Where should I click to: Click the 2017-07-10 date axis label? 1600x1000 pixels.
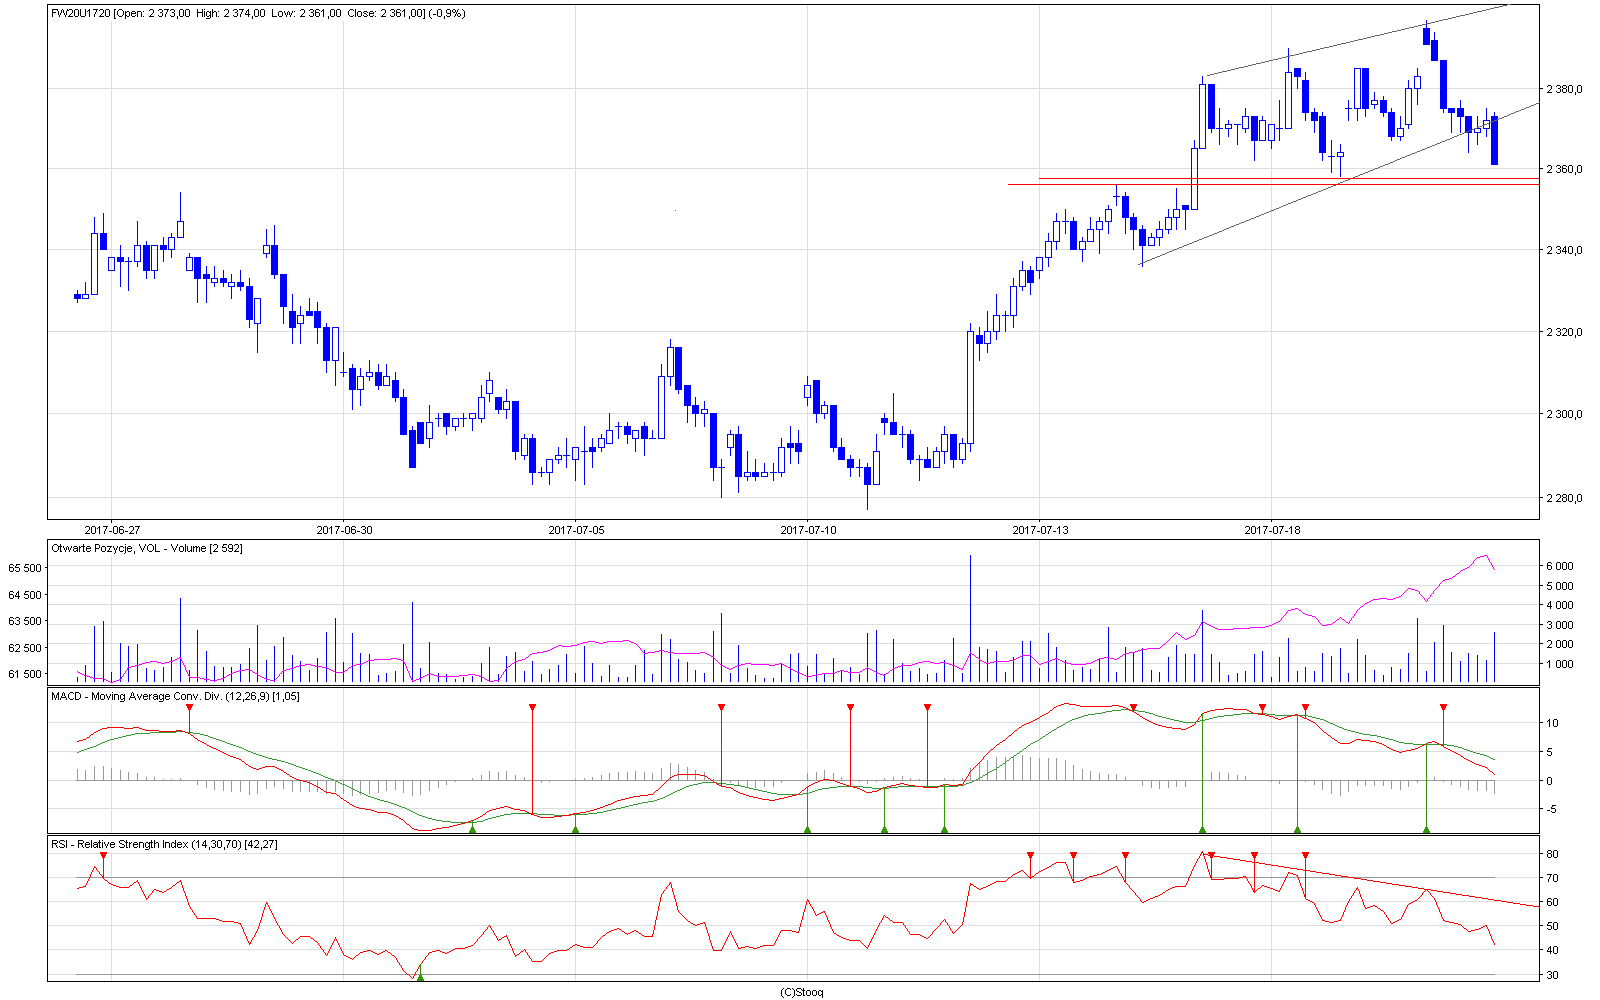tap(808, 530)
